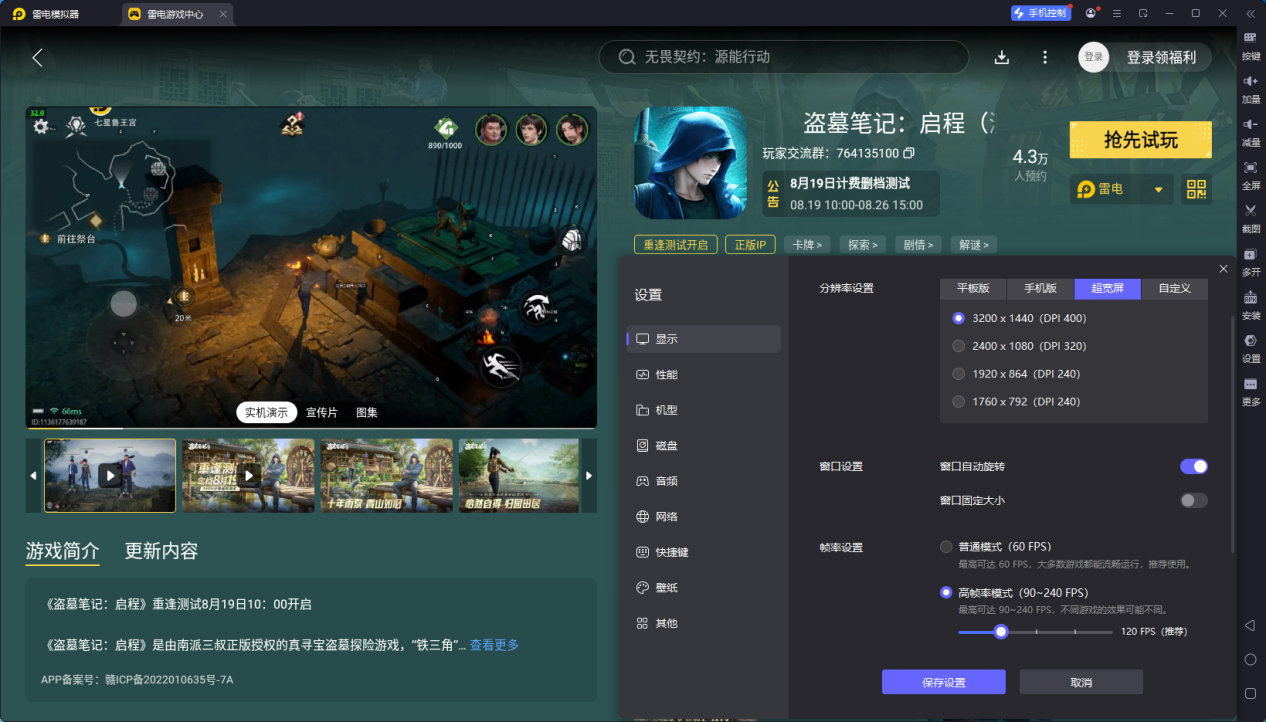Open the 按键 keymapping tool in sidebar
The height and width of the screenshot is (722, 1266).
pos(1251,45)
